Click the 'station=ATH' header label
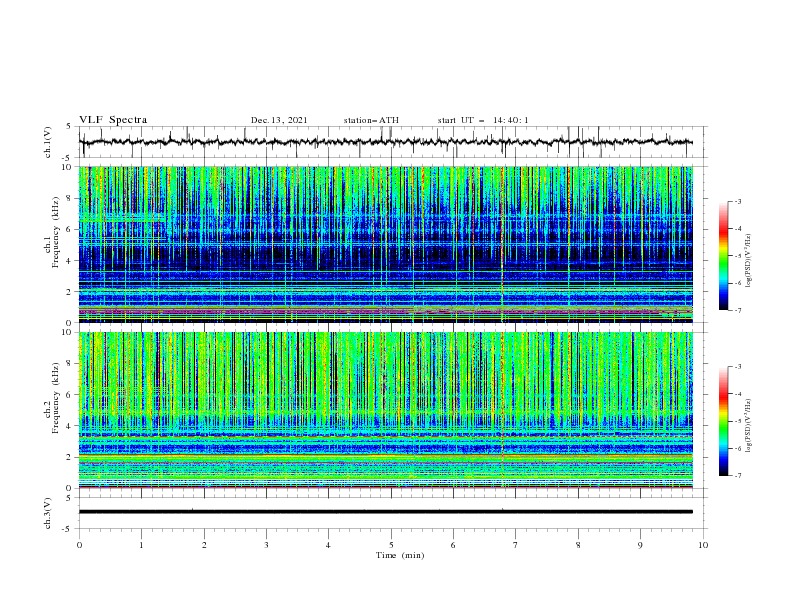 [x=371, y=120]
